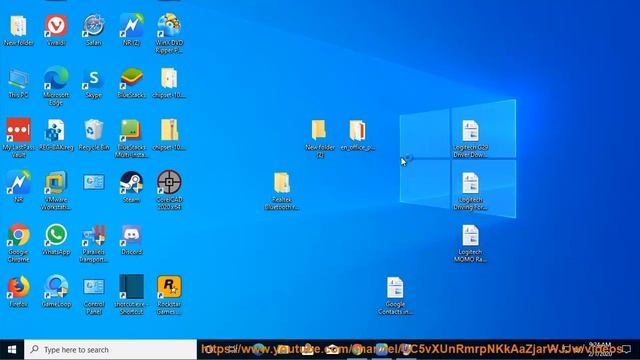This screenshot has height=360, width=640.
Task: Select the unlabeled icon left of Steam
Action: point(94,183)
